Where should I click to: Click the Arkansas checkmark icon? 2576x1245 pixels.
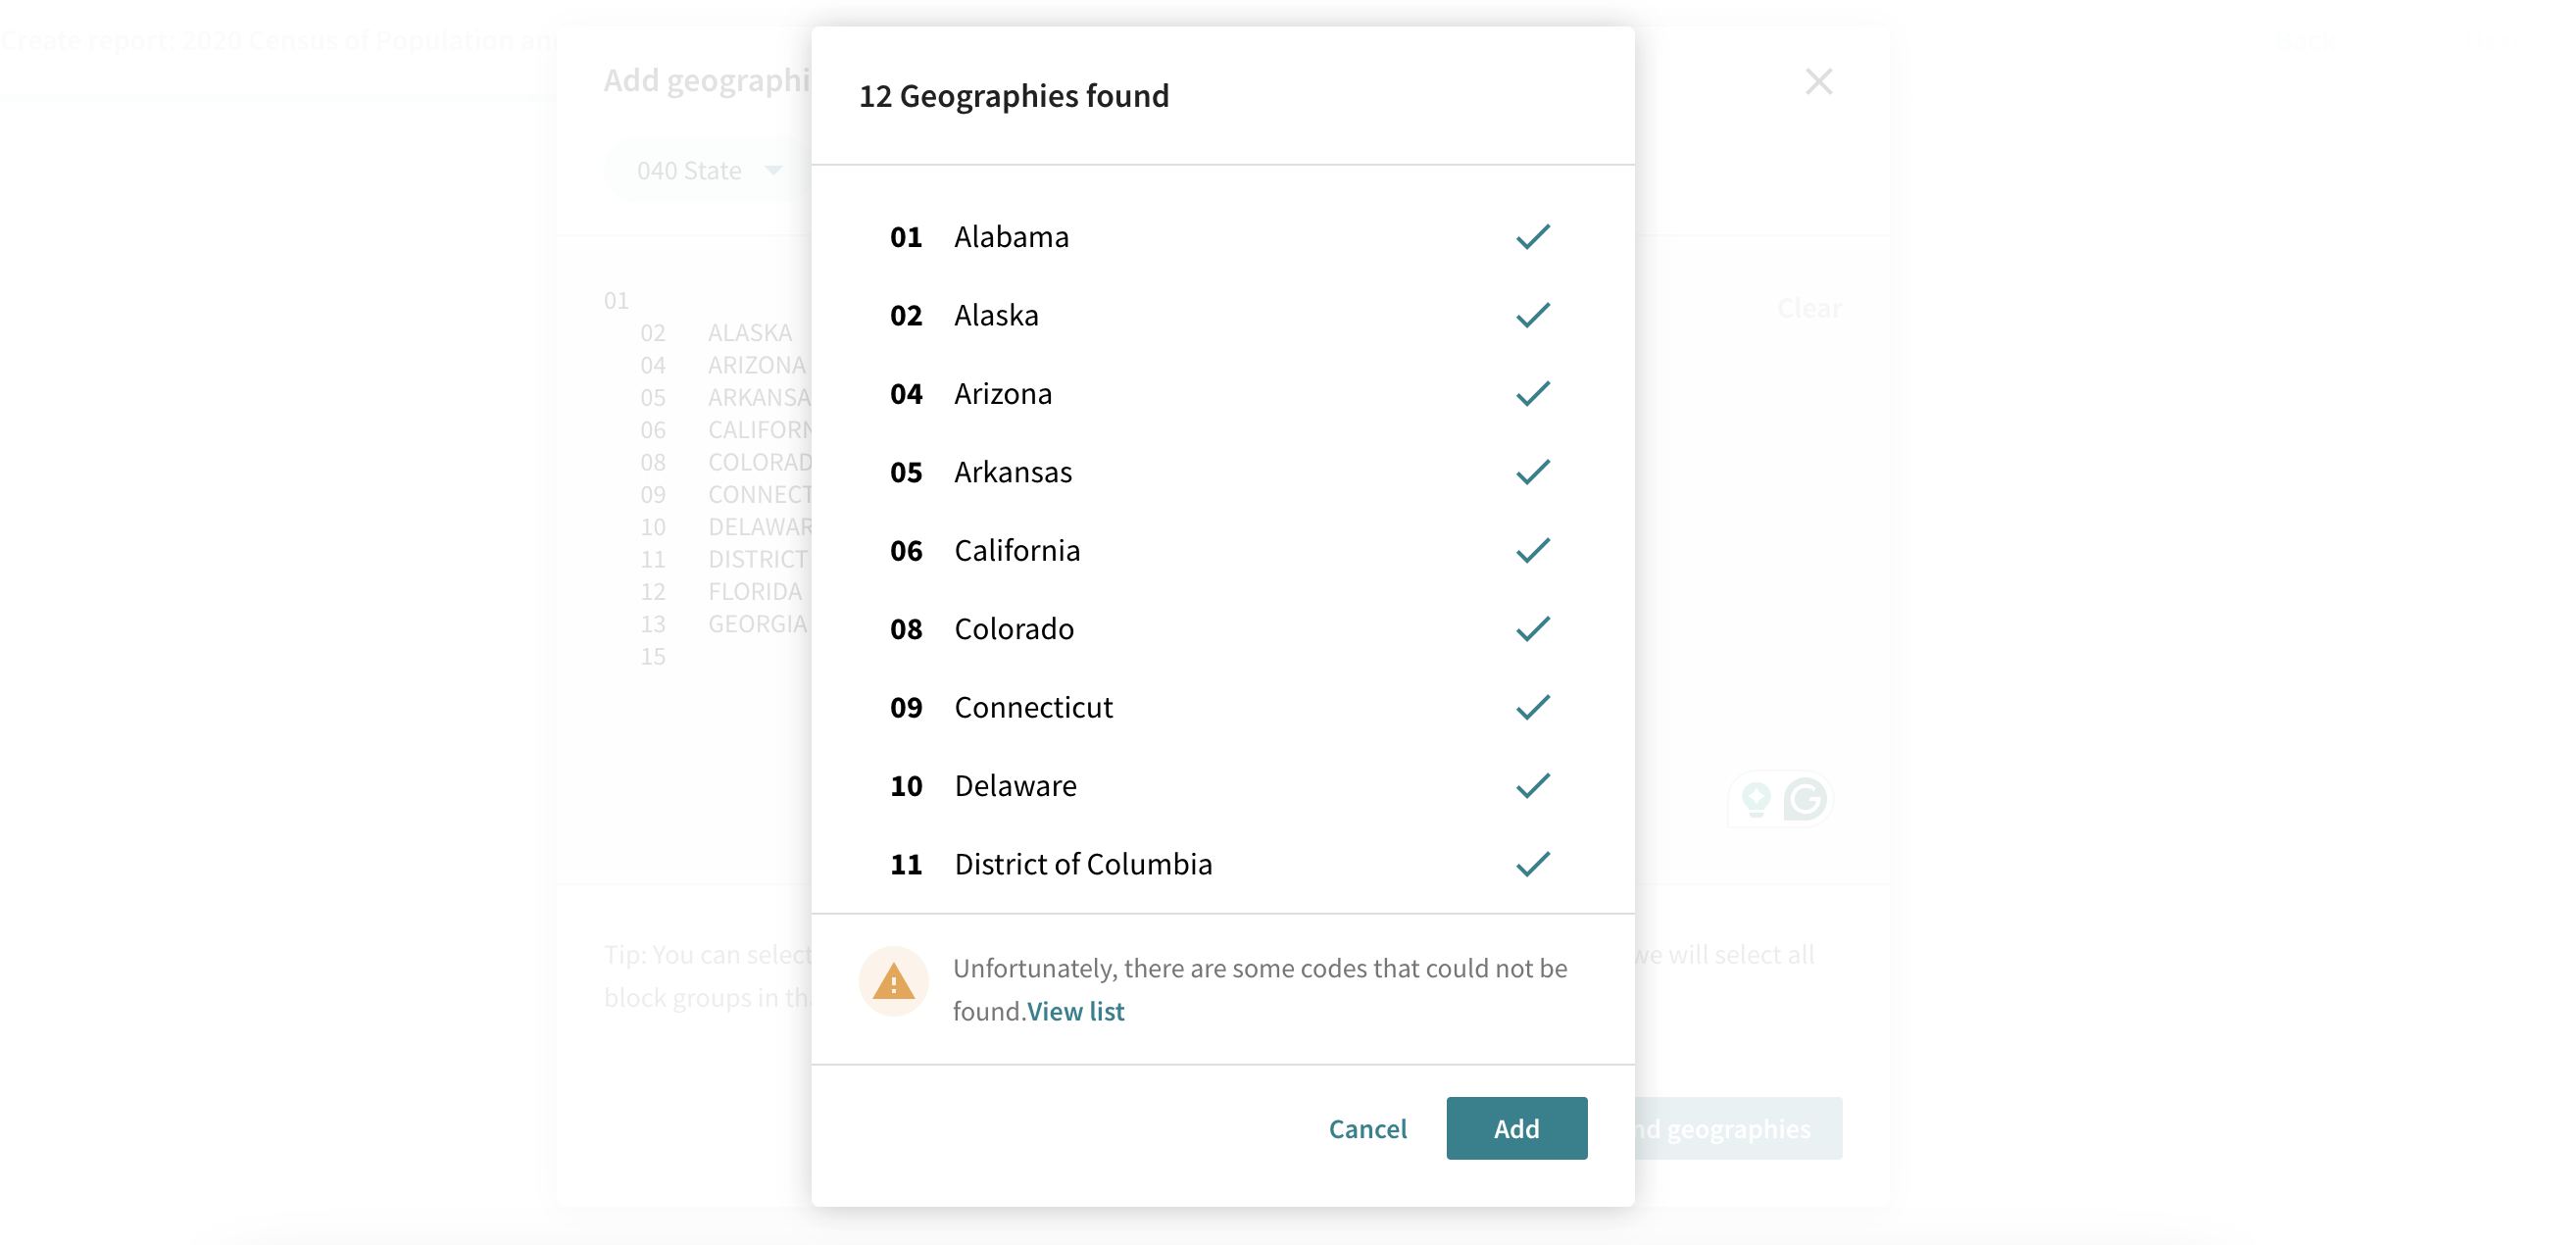[1532, 472]
